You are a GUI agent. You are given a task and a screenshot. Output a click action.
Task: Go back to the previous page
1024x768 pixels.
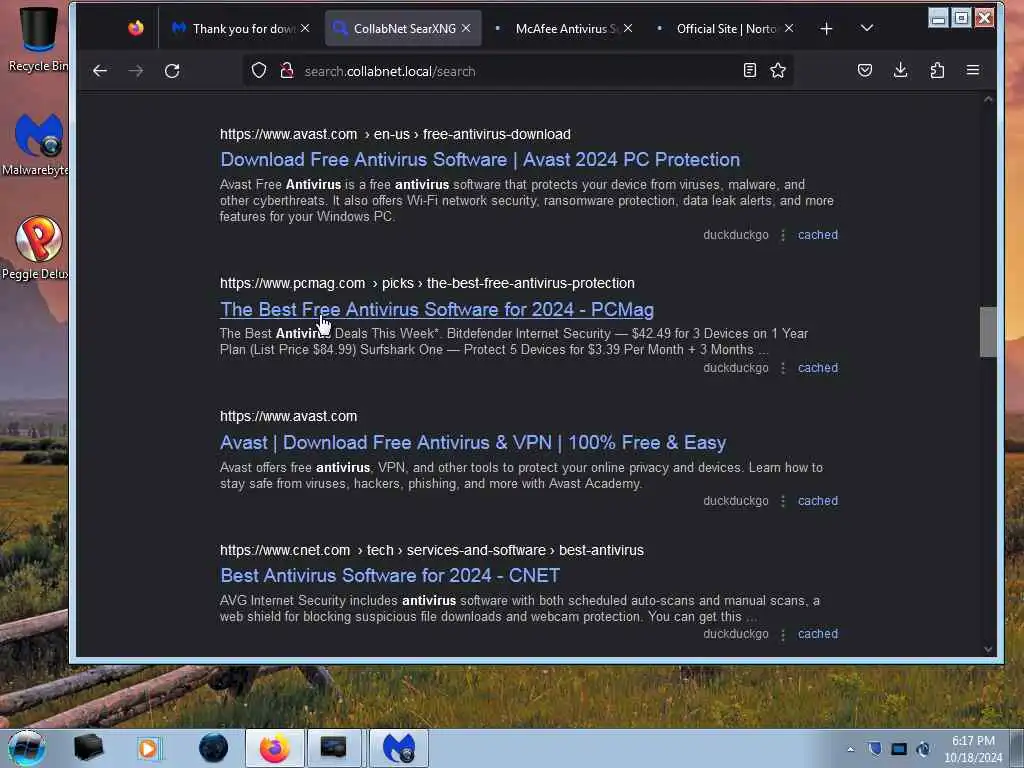pyautogui.click(x=100, y=71)
